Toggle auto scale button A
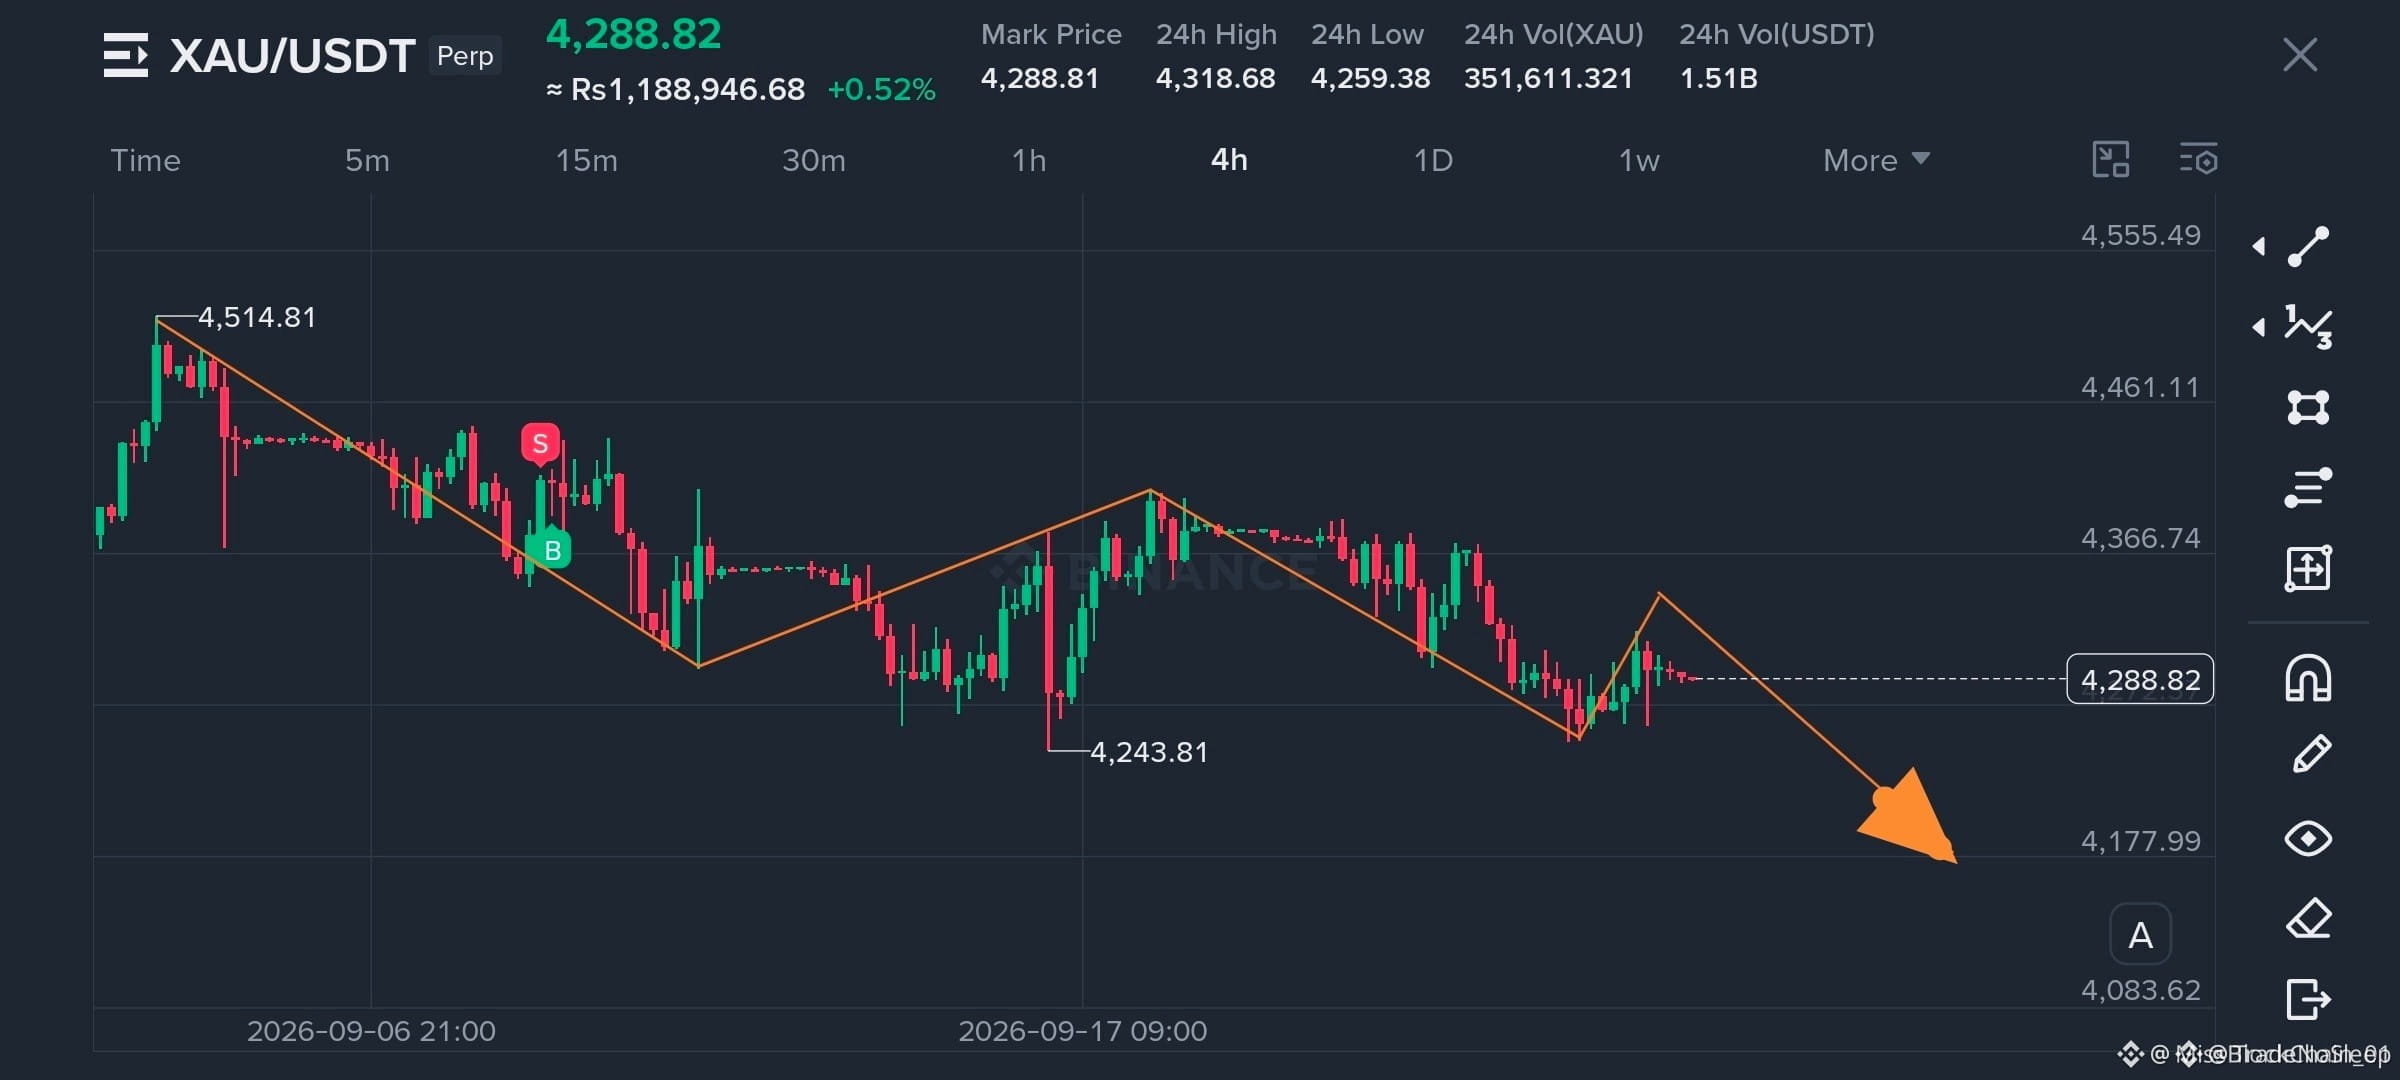The image size is (2400, 1080). pos(2140,936)
